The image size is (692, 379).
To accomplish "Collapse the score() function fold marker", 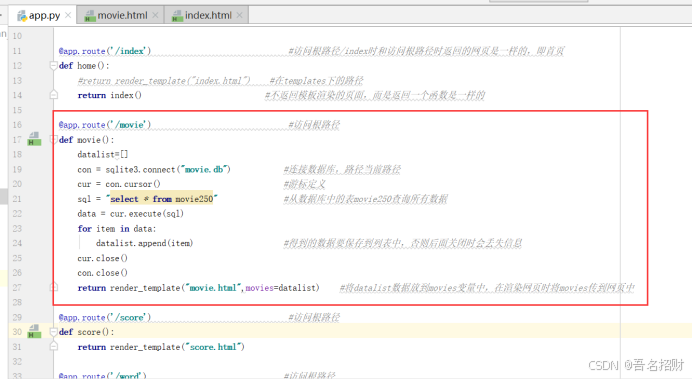I will [x=53, y=332].
